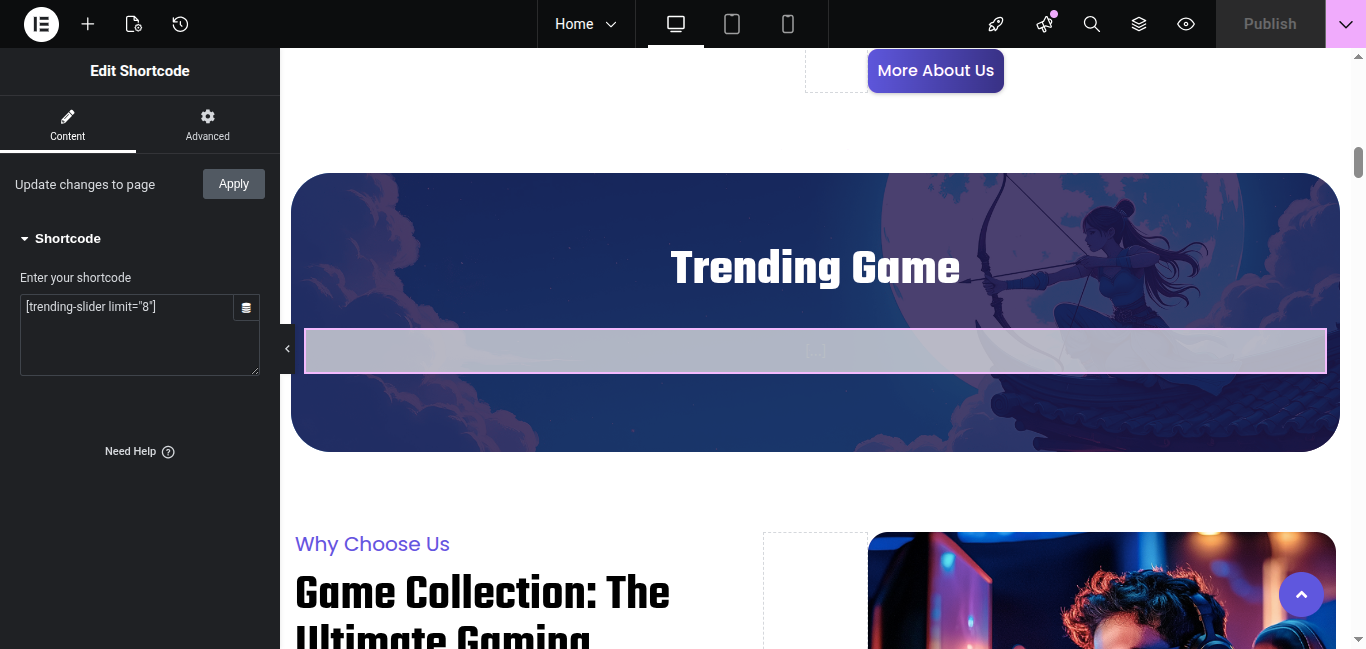The width and height of the screenshot is (1366, 649).
Task: Toggle Preview Changes eye icon
Action: click(x=1186, y=24)
